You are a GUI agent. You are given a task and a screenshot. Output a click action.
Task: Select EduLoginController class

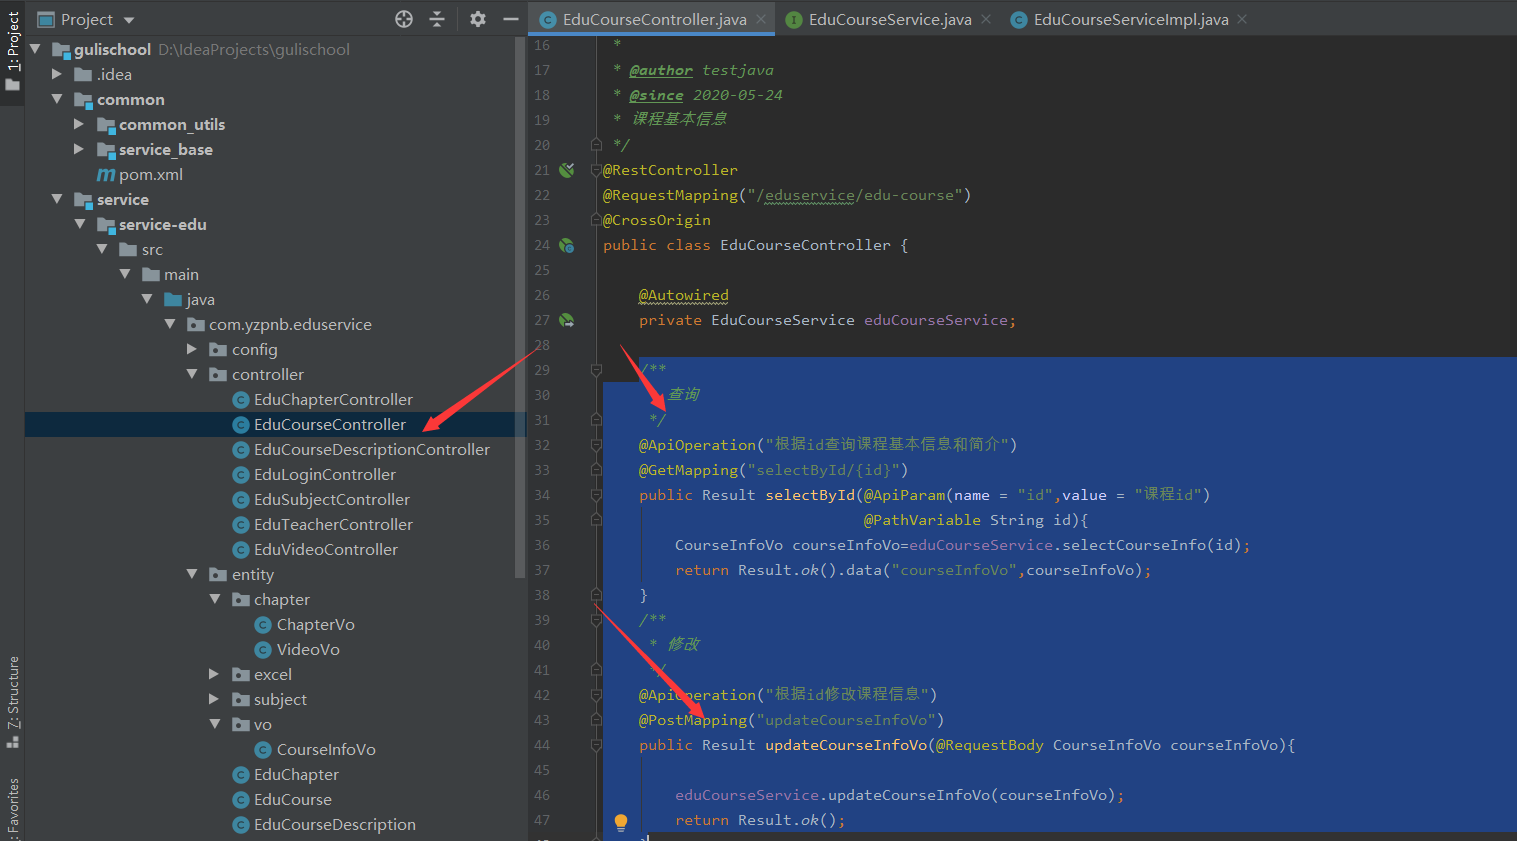click(x=314, y=474)
